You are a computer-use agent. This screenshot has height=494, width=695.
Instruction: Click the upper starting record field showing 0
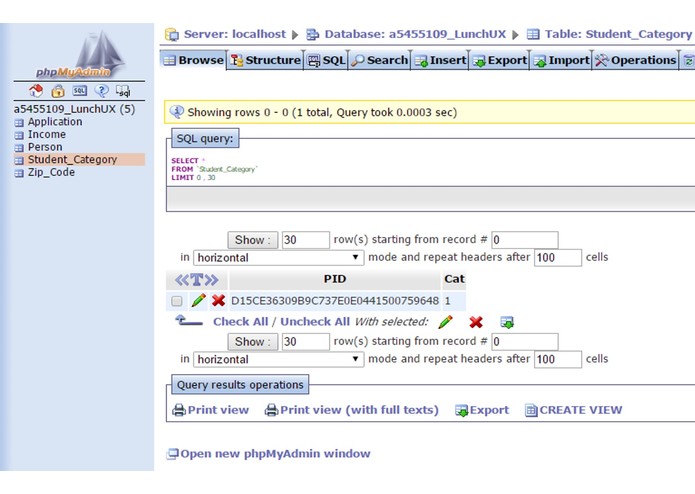point(525,240)
